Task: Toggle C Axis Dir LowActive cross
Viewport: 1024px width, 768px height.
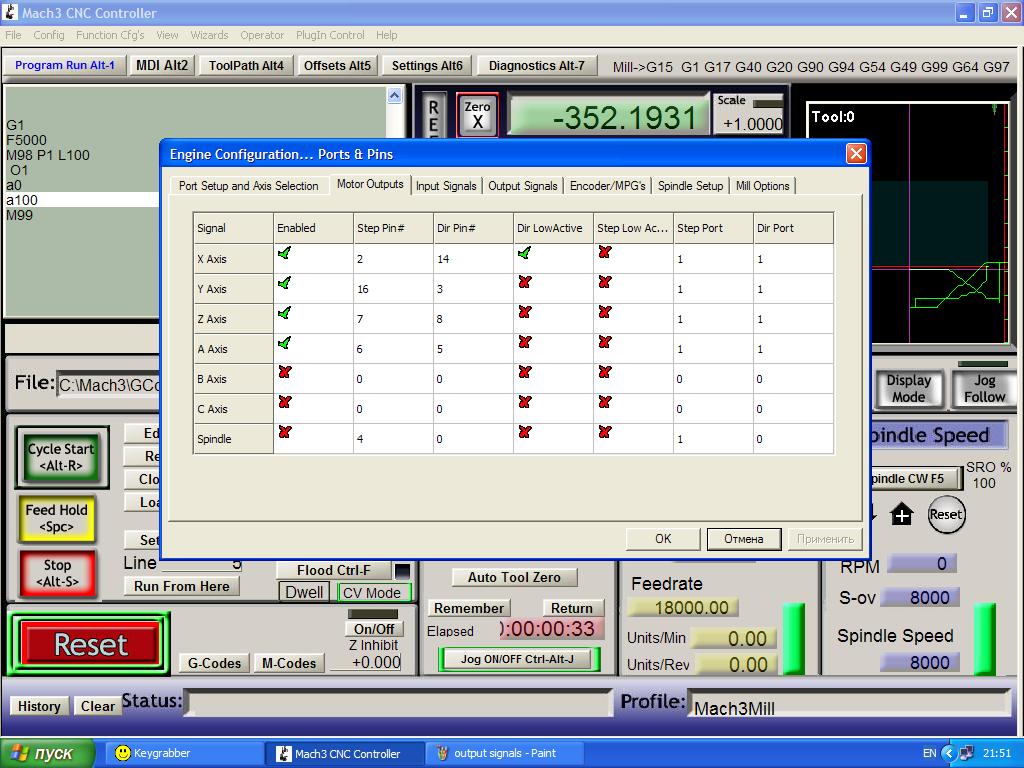Action: pos(524,402)
